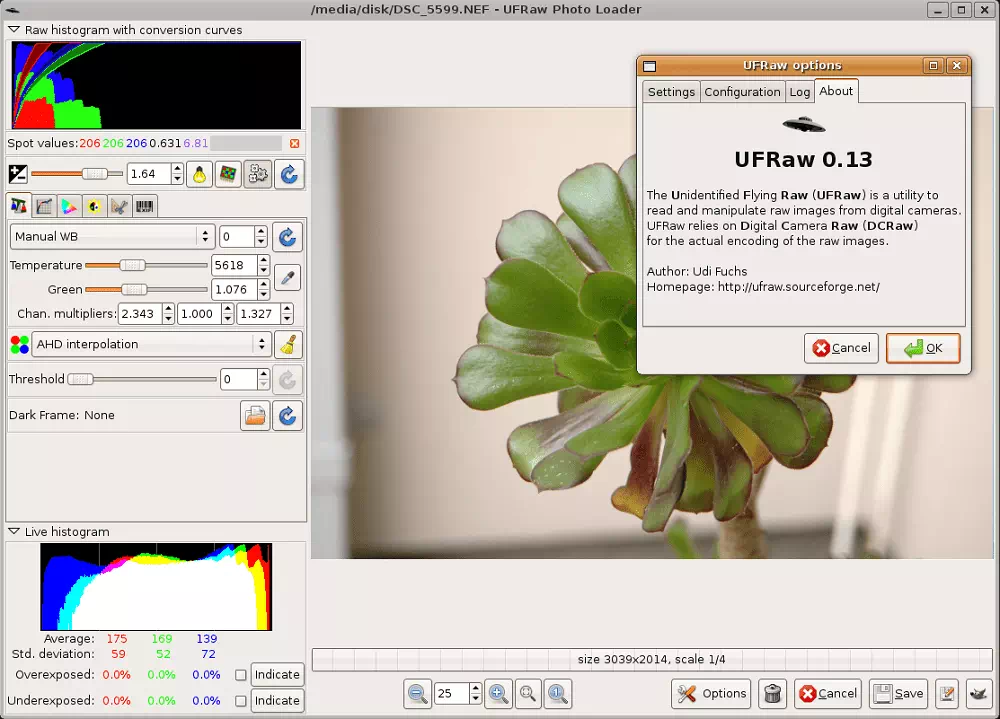Enable the Underexposed checkbox
The width and height of the screenshot is (1000, 719).
click(240, 700)
